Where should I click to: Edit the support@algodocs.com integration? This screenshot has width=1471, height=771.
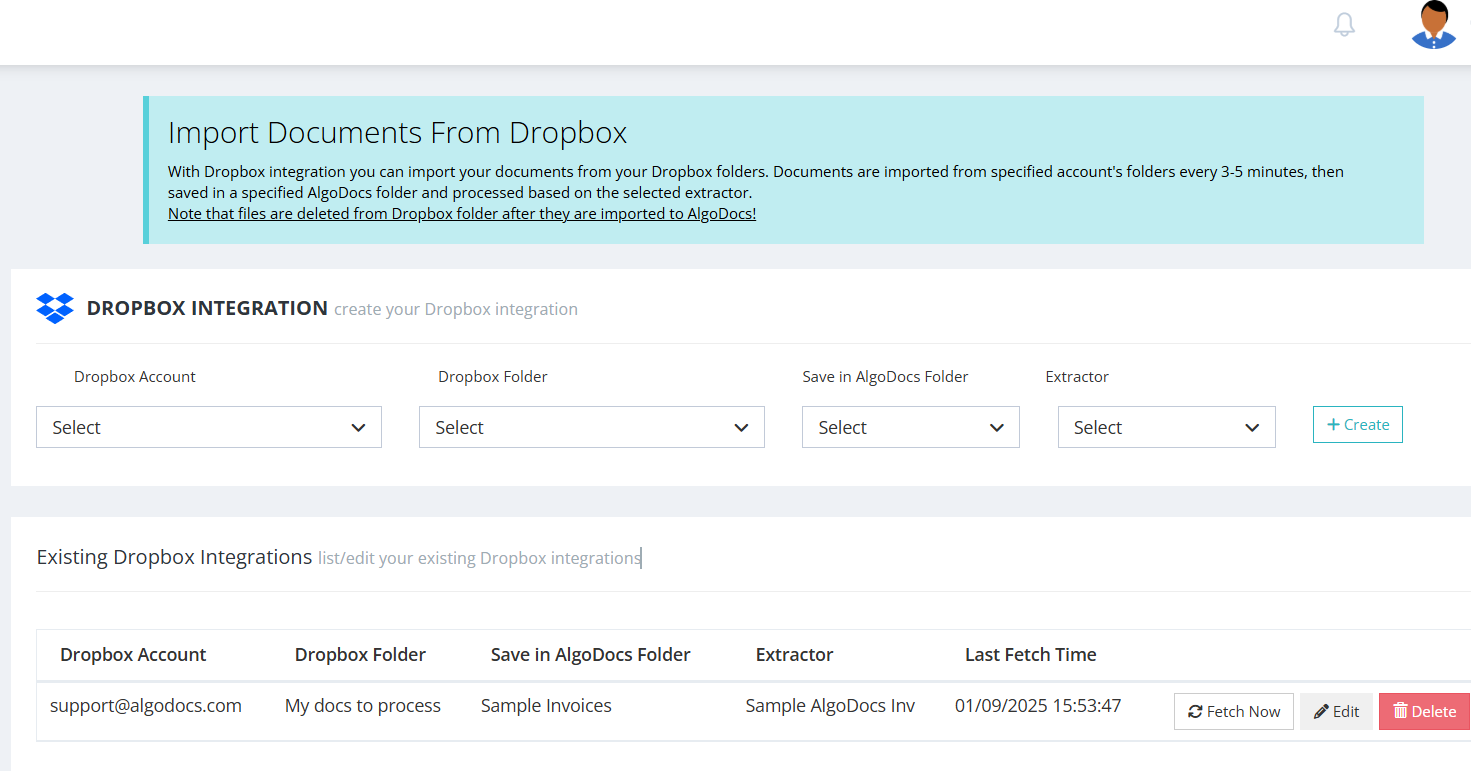(1336, 710)
